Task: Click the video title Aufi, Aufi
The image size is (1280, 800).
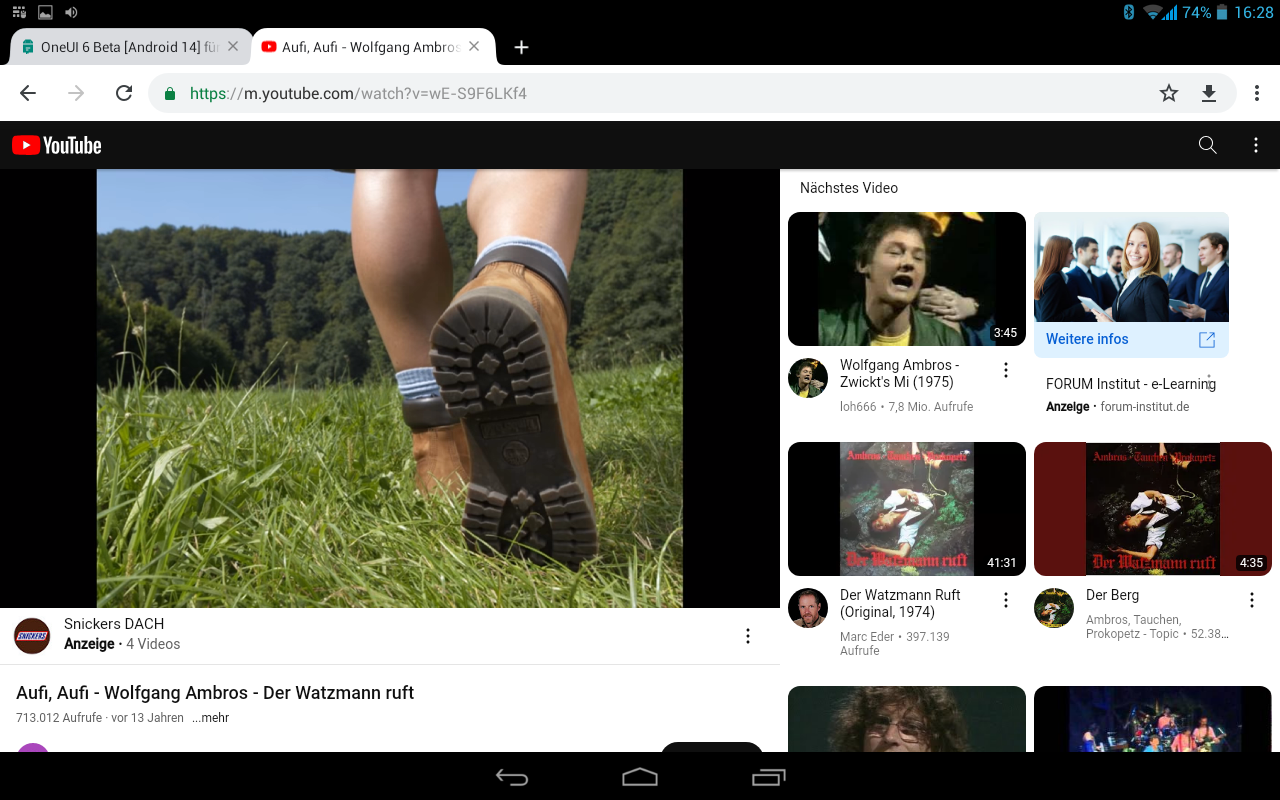Action: point(215,693)
